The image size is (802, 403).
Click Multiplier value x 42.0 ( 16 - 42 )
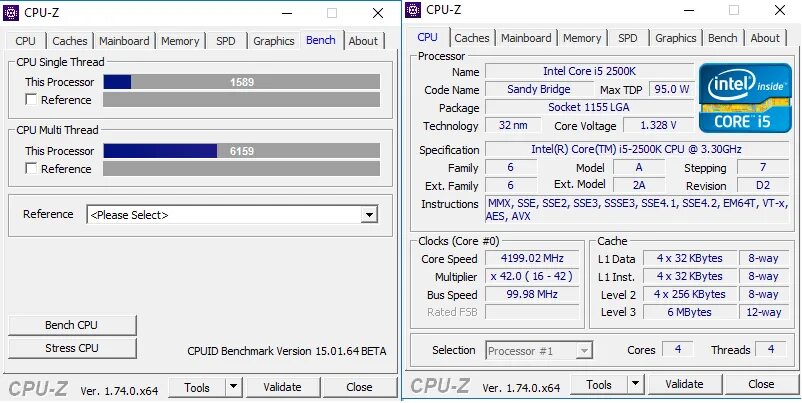click(532, 277)
